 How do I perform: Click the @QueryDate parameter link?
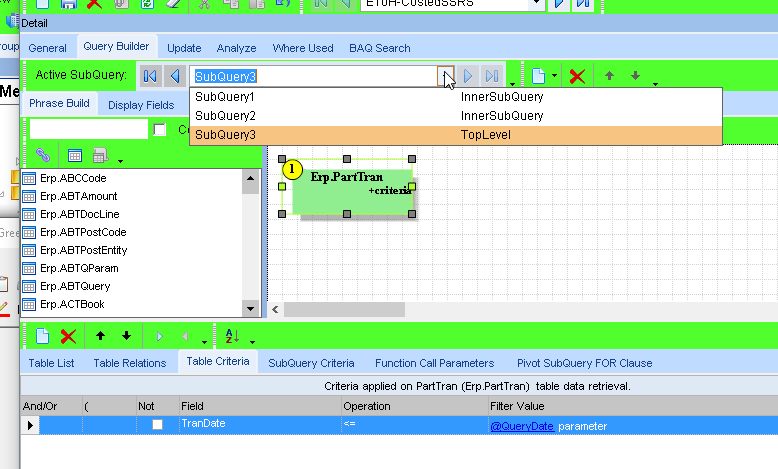click(521, 426)
